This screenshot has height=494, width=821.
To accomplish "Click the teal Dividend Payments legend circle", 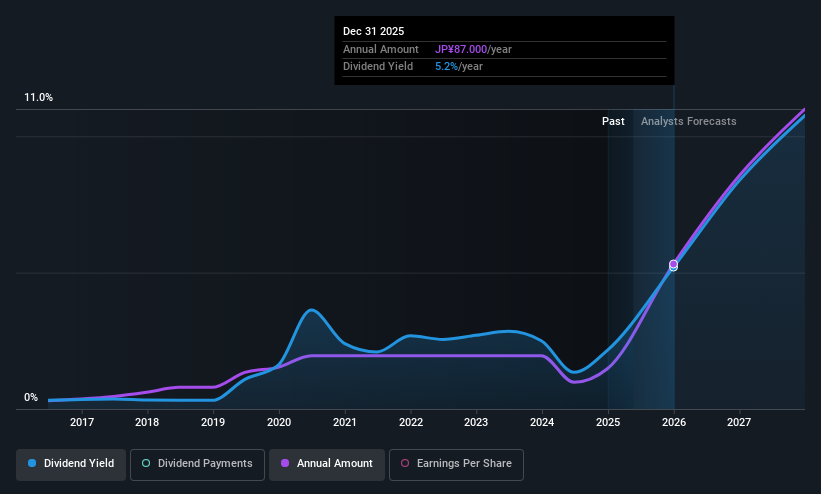I will [146, 463].
